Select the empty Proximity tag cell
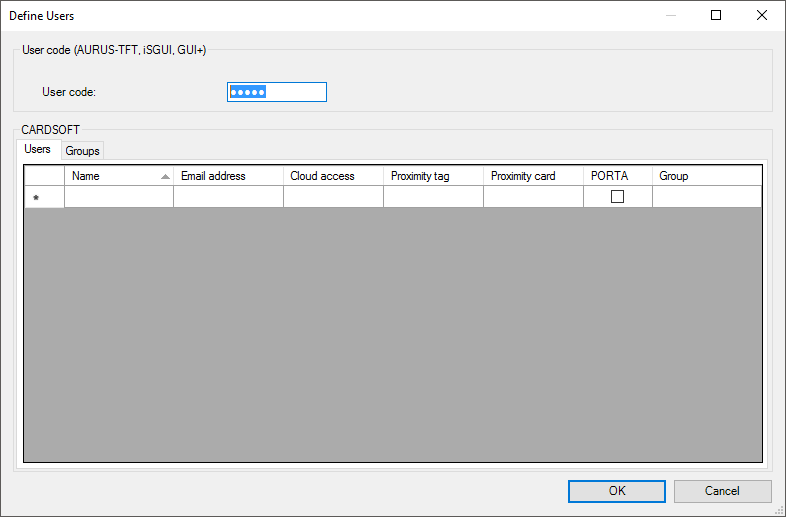Image resolution: width=786 pixels, height=517 pixels. coord(433,198)
